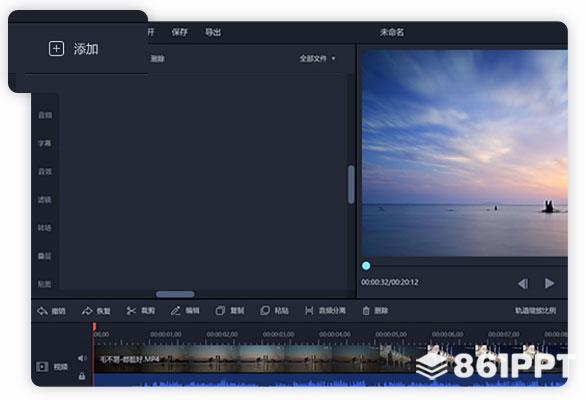Mute the video track with speaker icon
586x400 pixels.
[x=82, y=358]
